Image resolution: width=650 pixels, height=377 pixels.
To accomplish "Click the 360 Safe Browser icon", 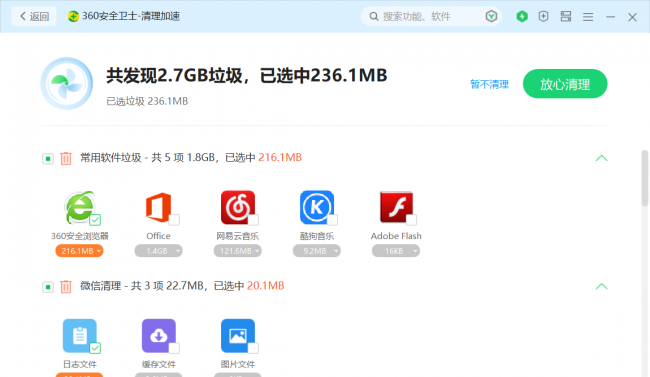I will pyautogui.click(x=79, y=207).
